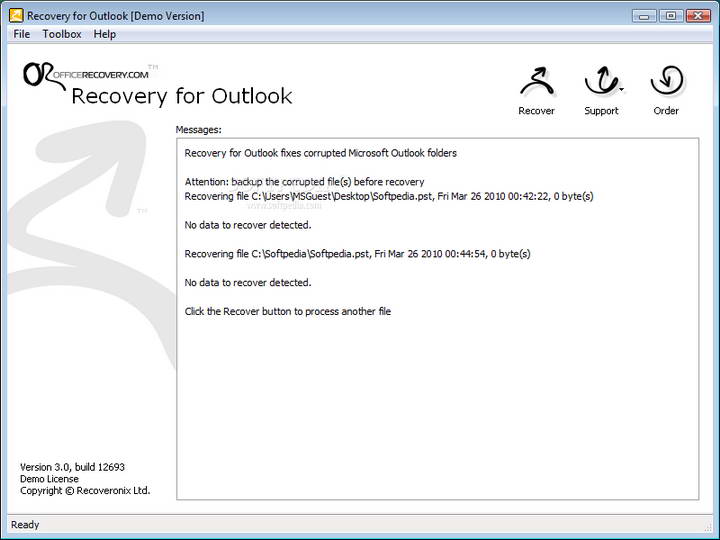Viewport: 720px width, 540px height.
Task: Click the 'Recovery for Outlook' heading
Action: (182, 96)
